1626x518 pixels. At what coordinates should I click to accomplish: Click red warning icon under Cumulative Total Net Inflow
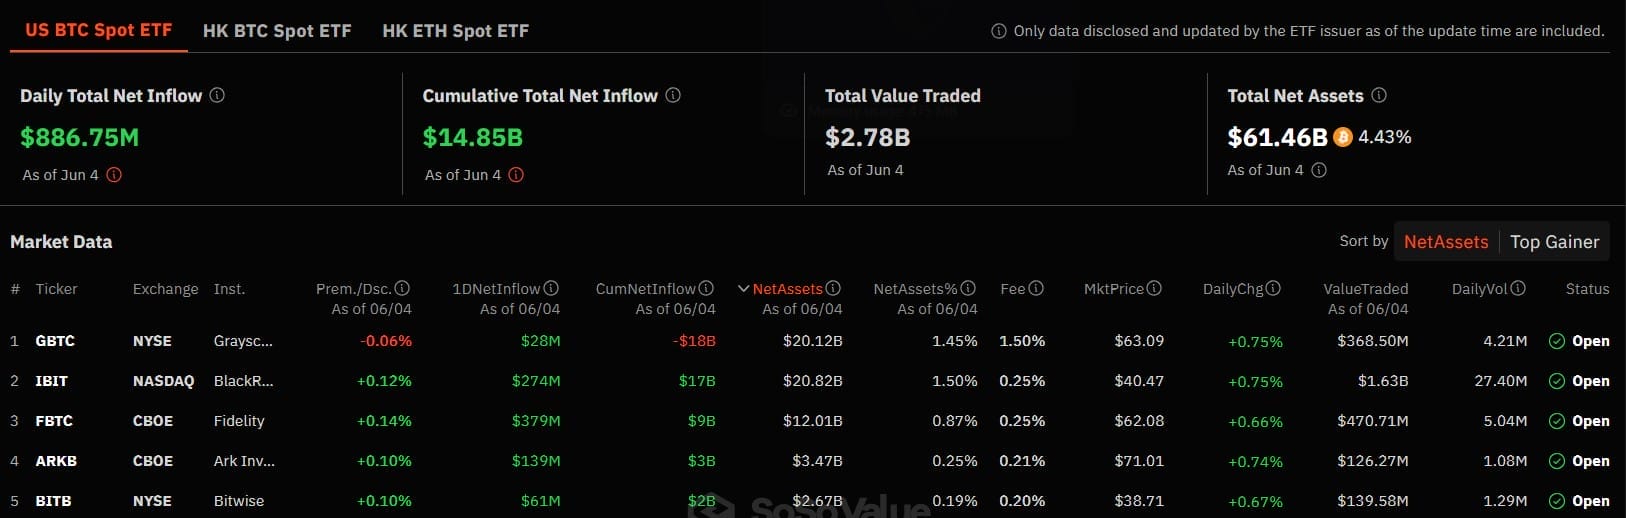(516, 175)
